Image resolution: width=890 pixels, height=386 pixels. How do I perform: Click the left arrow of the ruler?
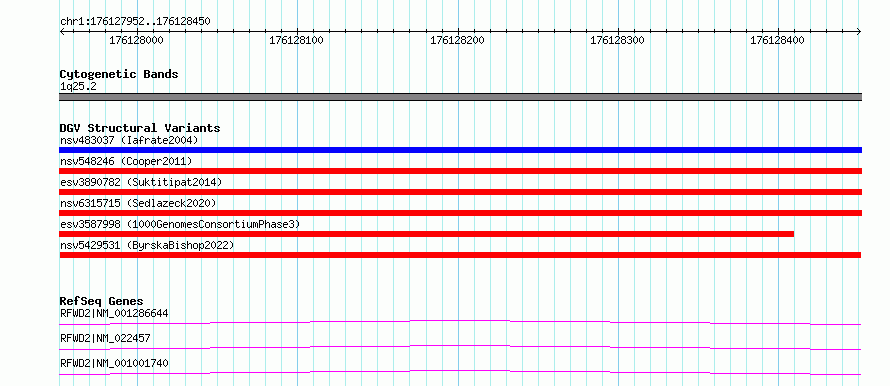(62, 32)
